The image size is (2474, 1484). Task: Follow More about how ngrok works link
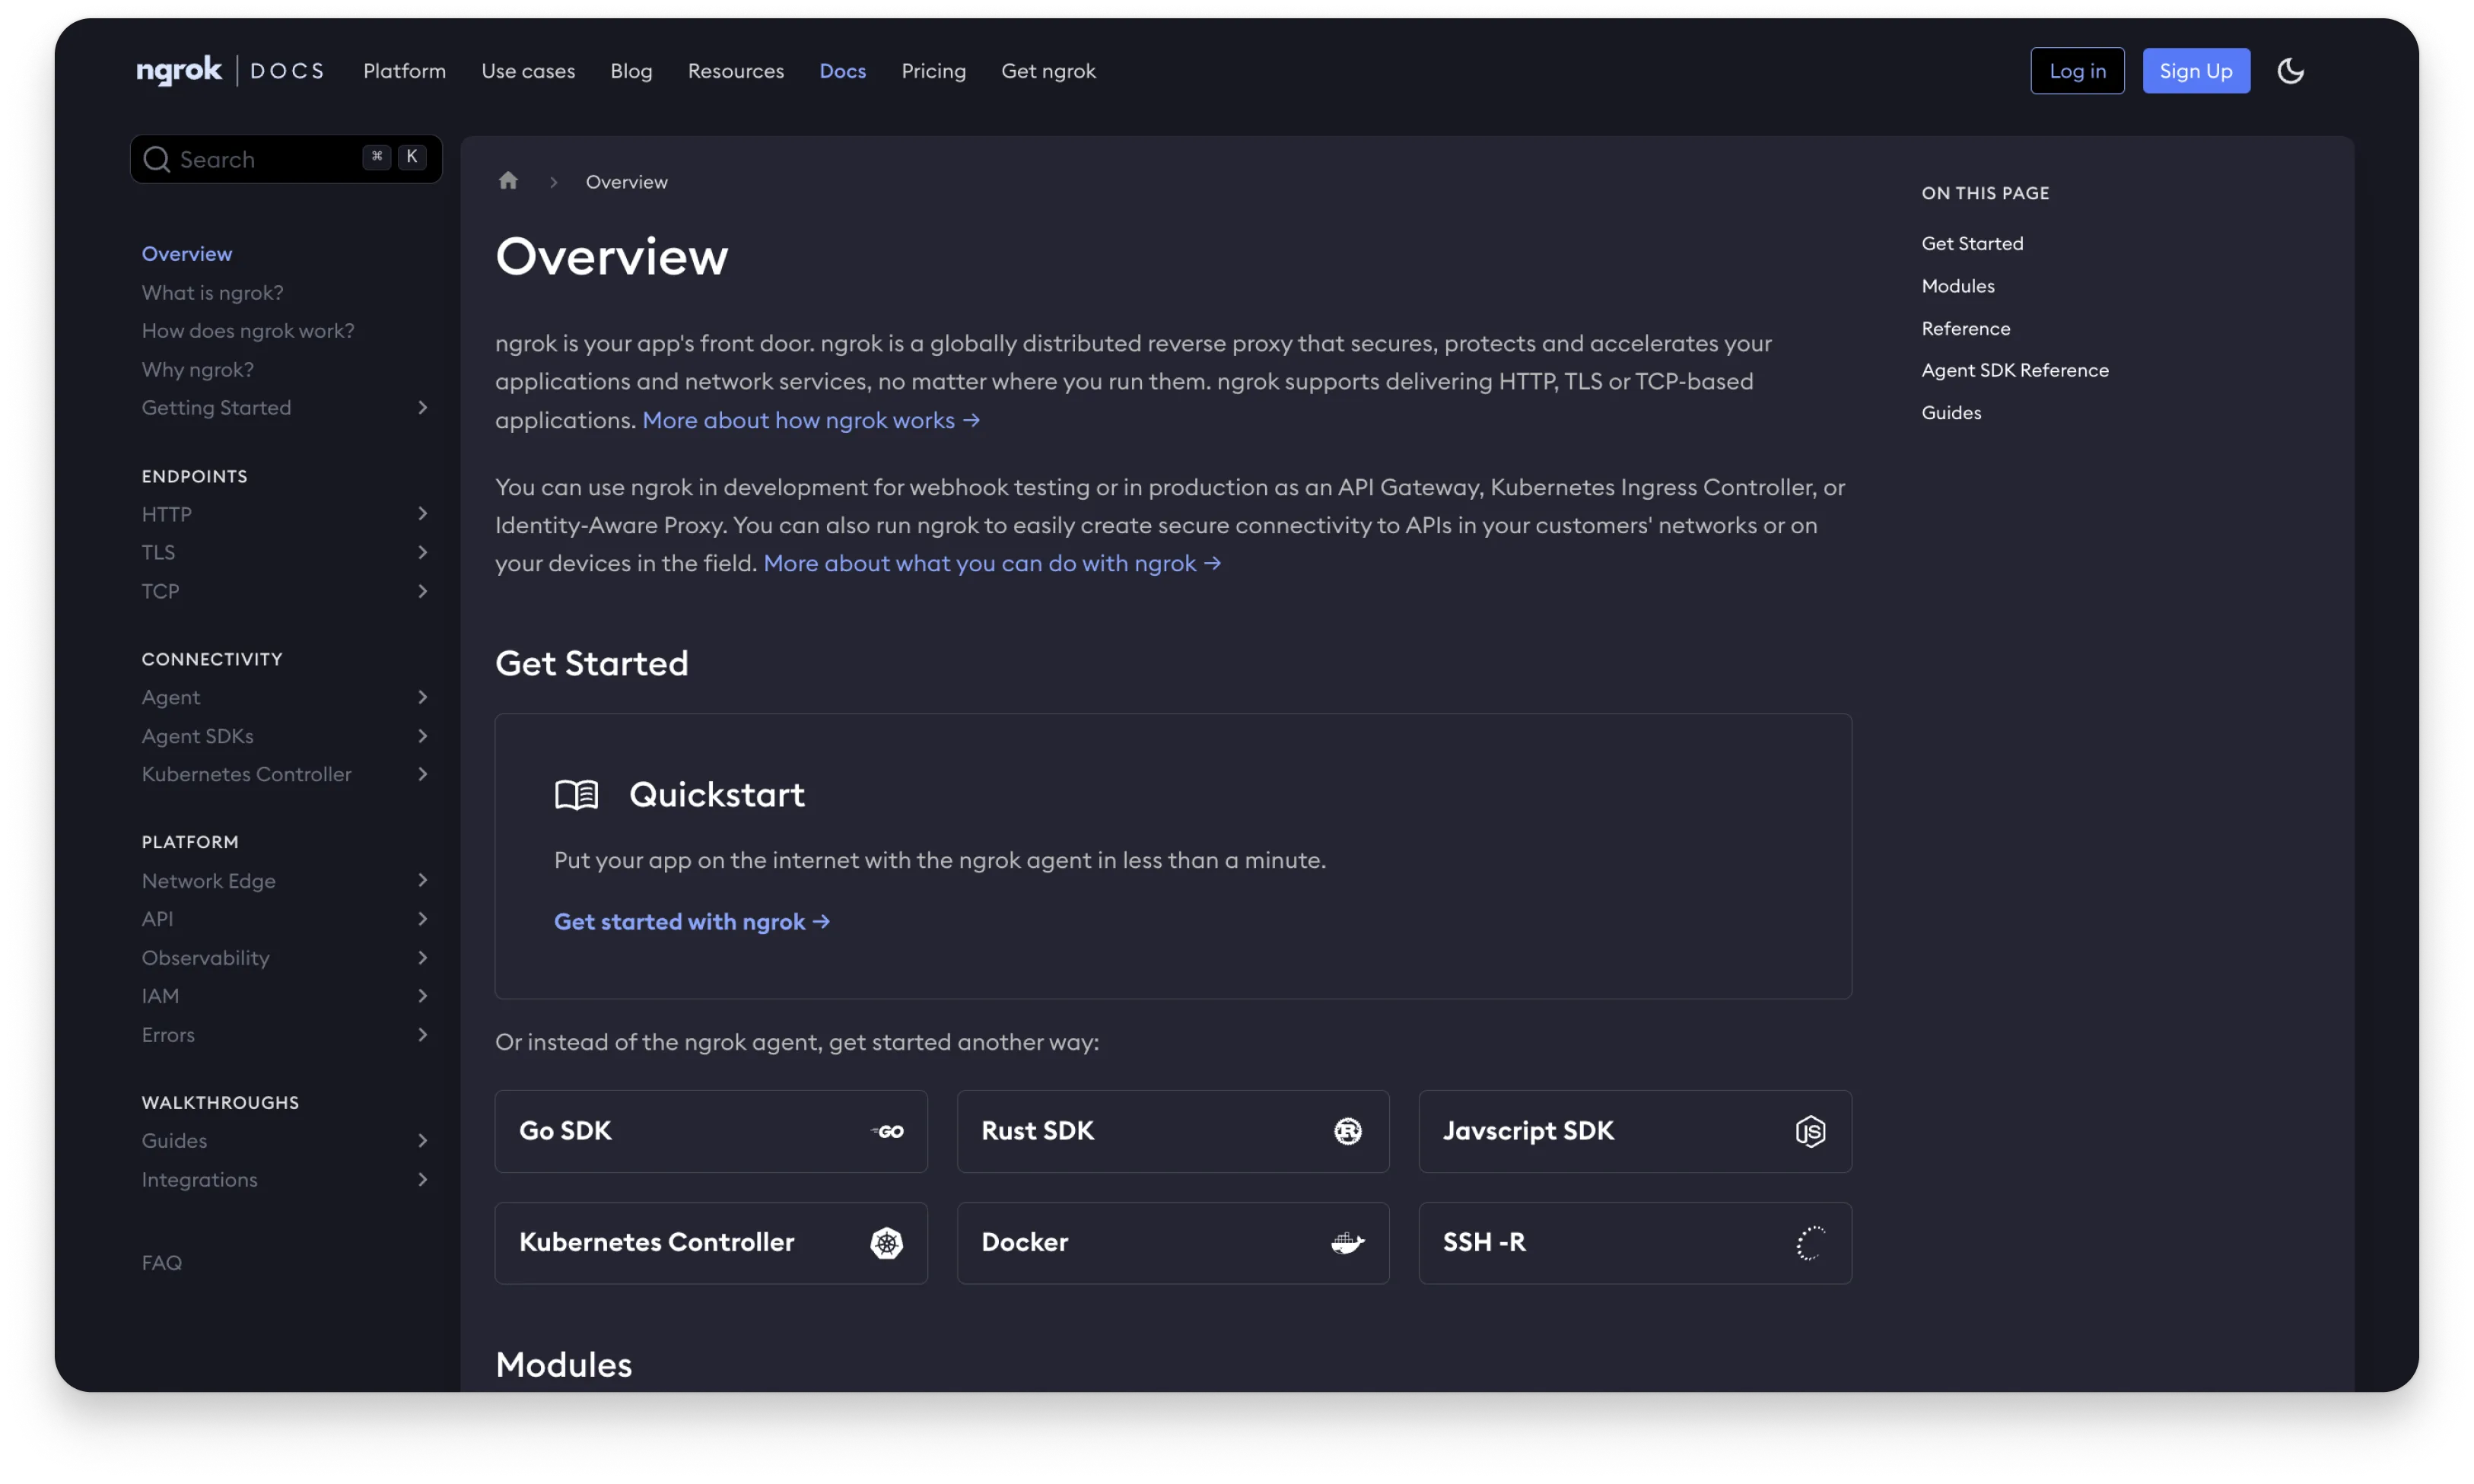tap(811, 420)
